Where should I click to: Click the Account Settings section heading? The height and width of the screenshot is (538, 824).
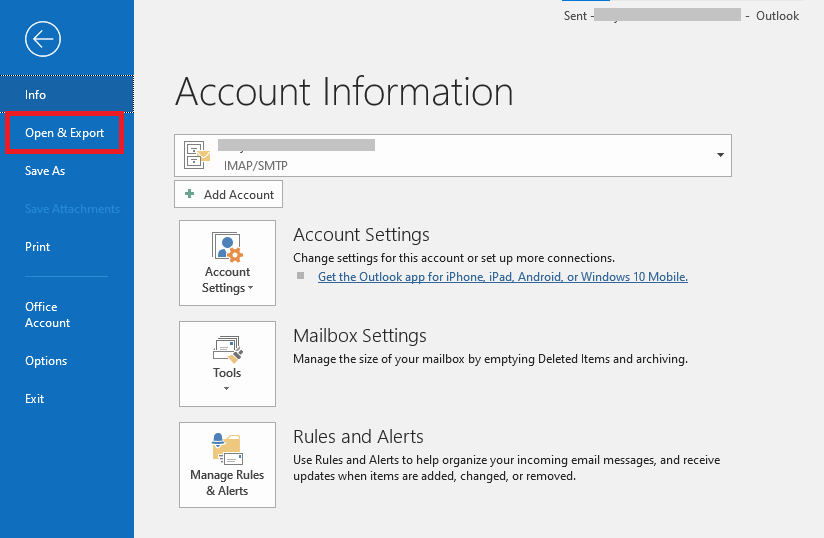point(361,235)
